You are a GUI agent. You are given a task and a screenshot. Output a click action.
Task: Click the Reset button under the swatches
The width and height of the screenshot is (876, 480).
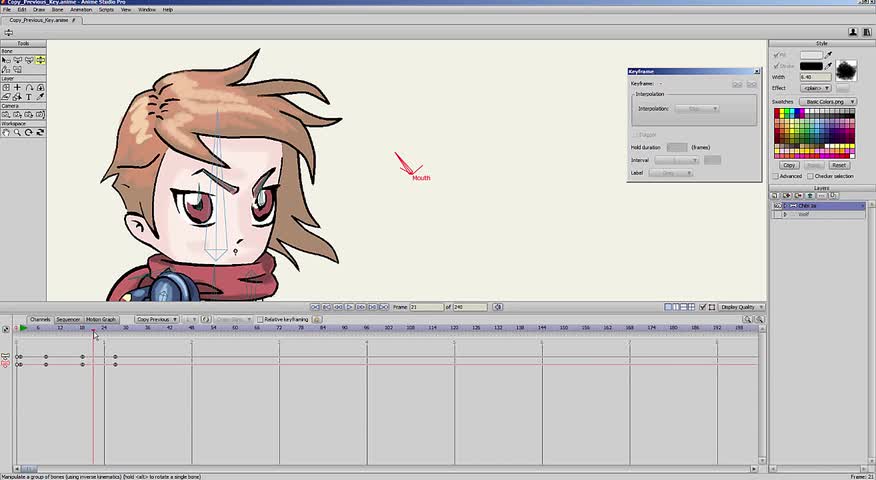(839, 165)
